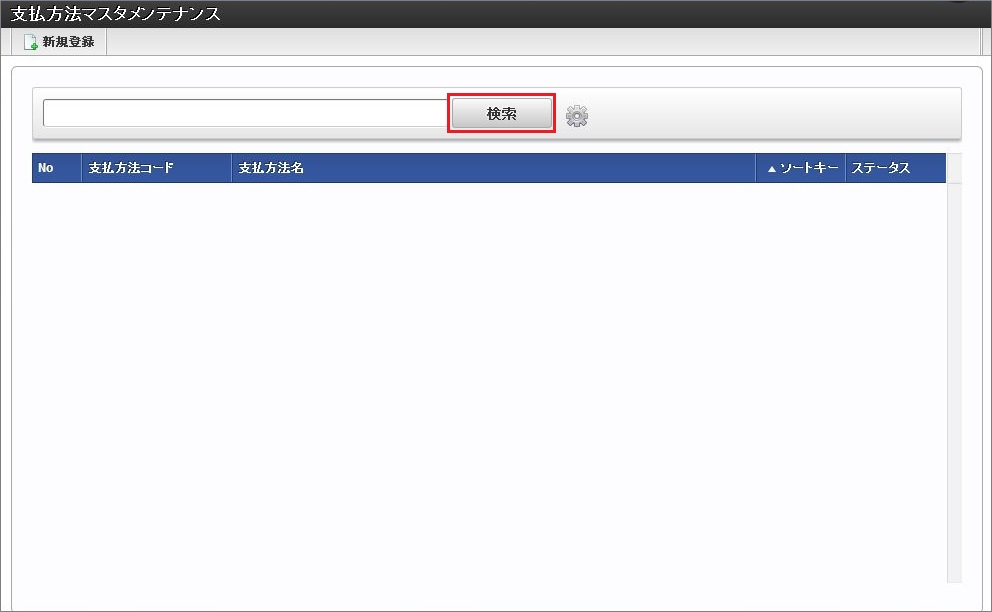The image size is (992, 612).
Task: Sort by the No column header
Action: click(57, 168)
